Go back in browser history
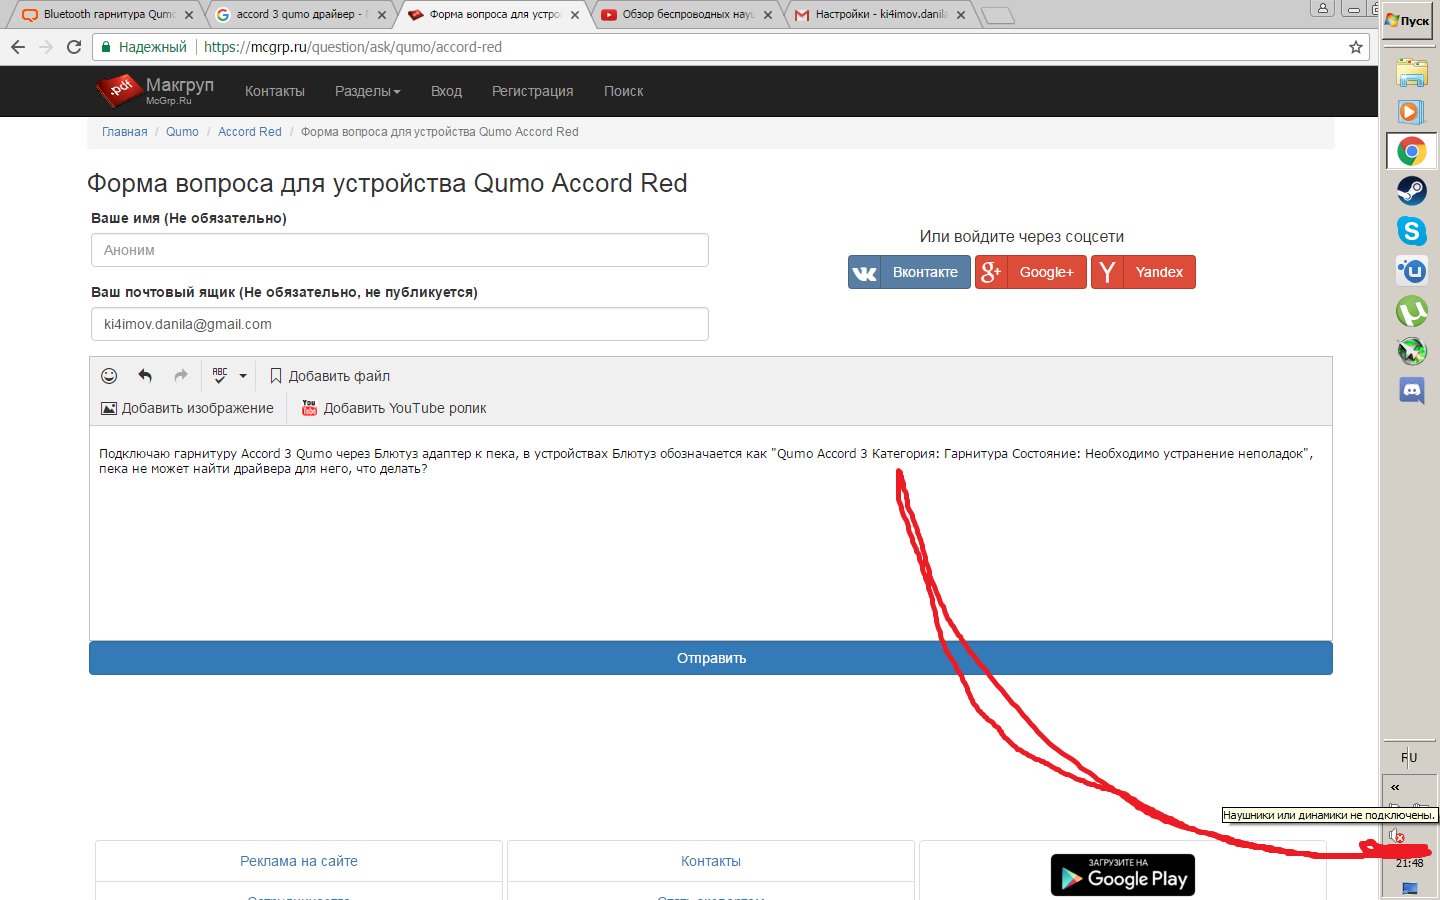The width and height of the screenshot is (1440, 900). [18, 47]
